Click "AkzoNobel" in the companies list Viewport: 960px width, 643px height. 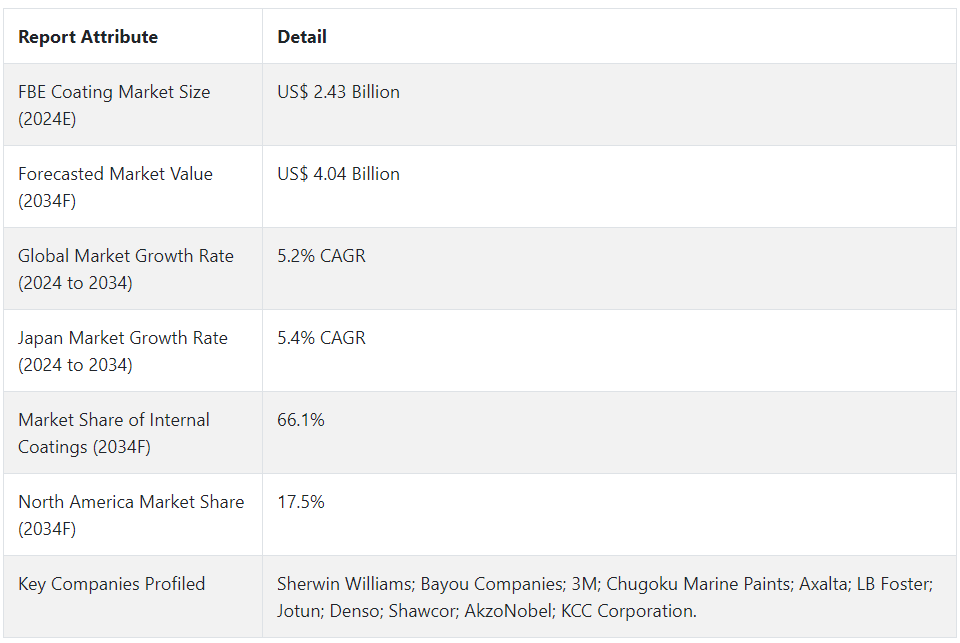click(520, 611)
